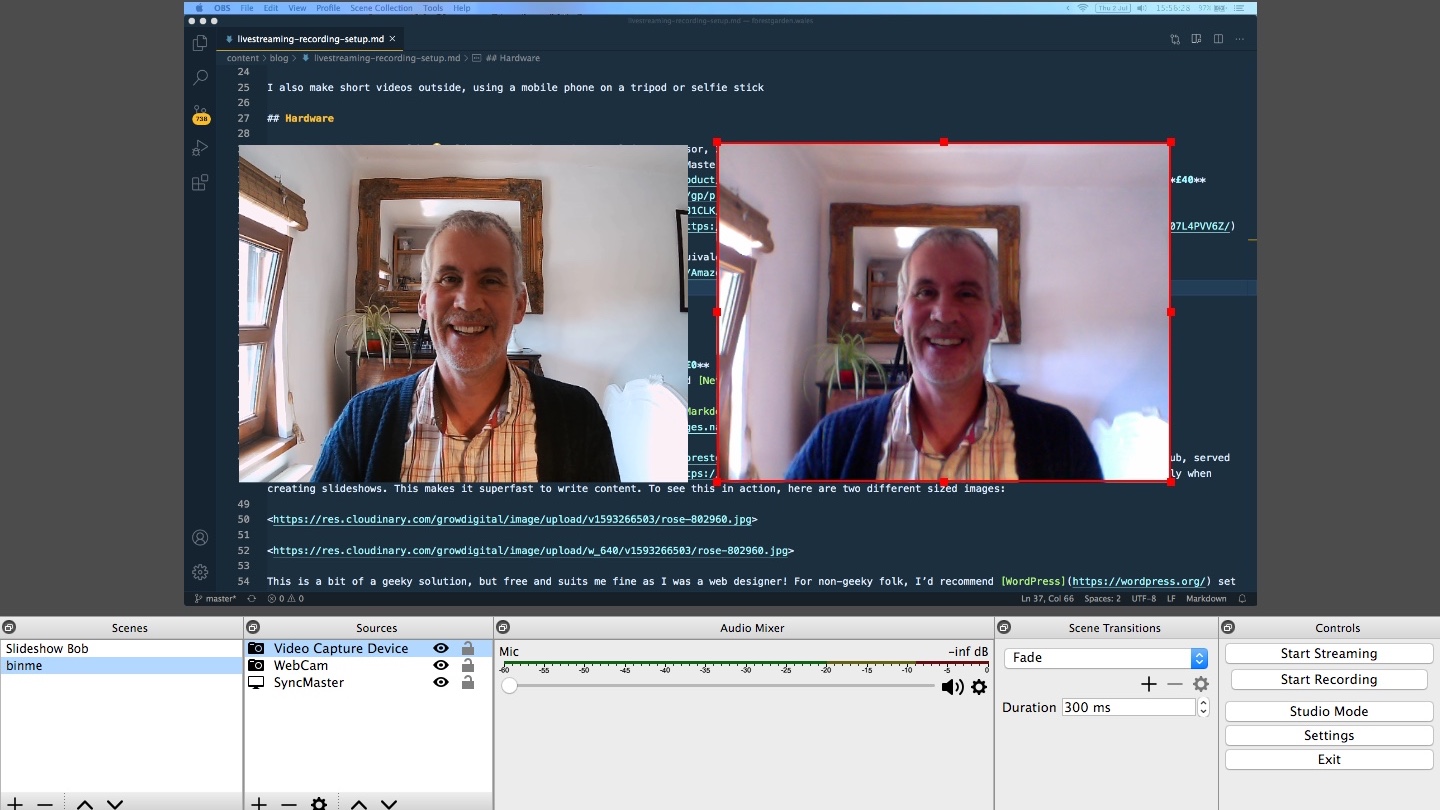Viewport: 1440px width, 810px height.
Task: Close the livestreaming-recording-setup.md tab
Action: coord(393,39)
